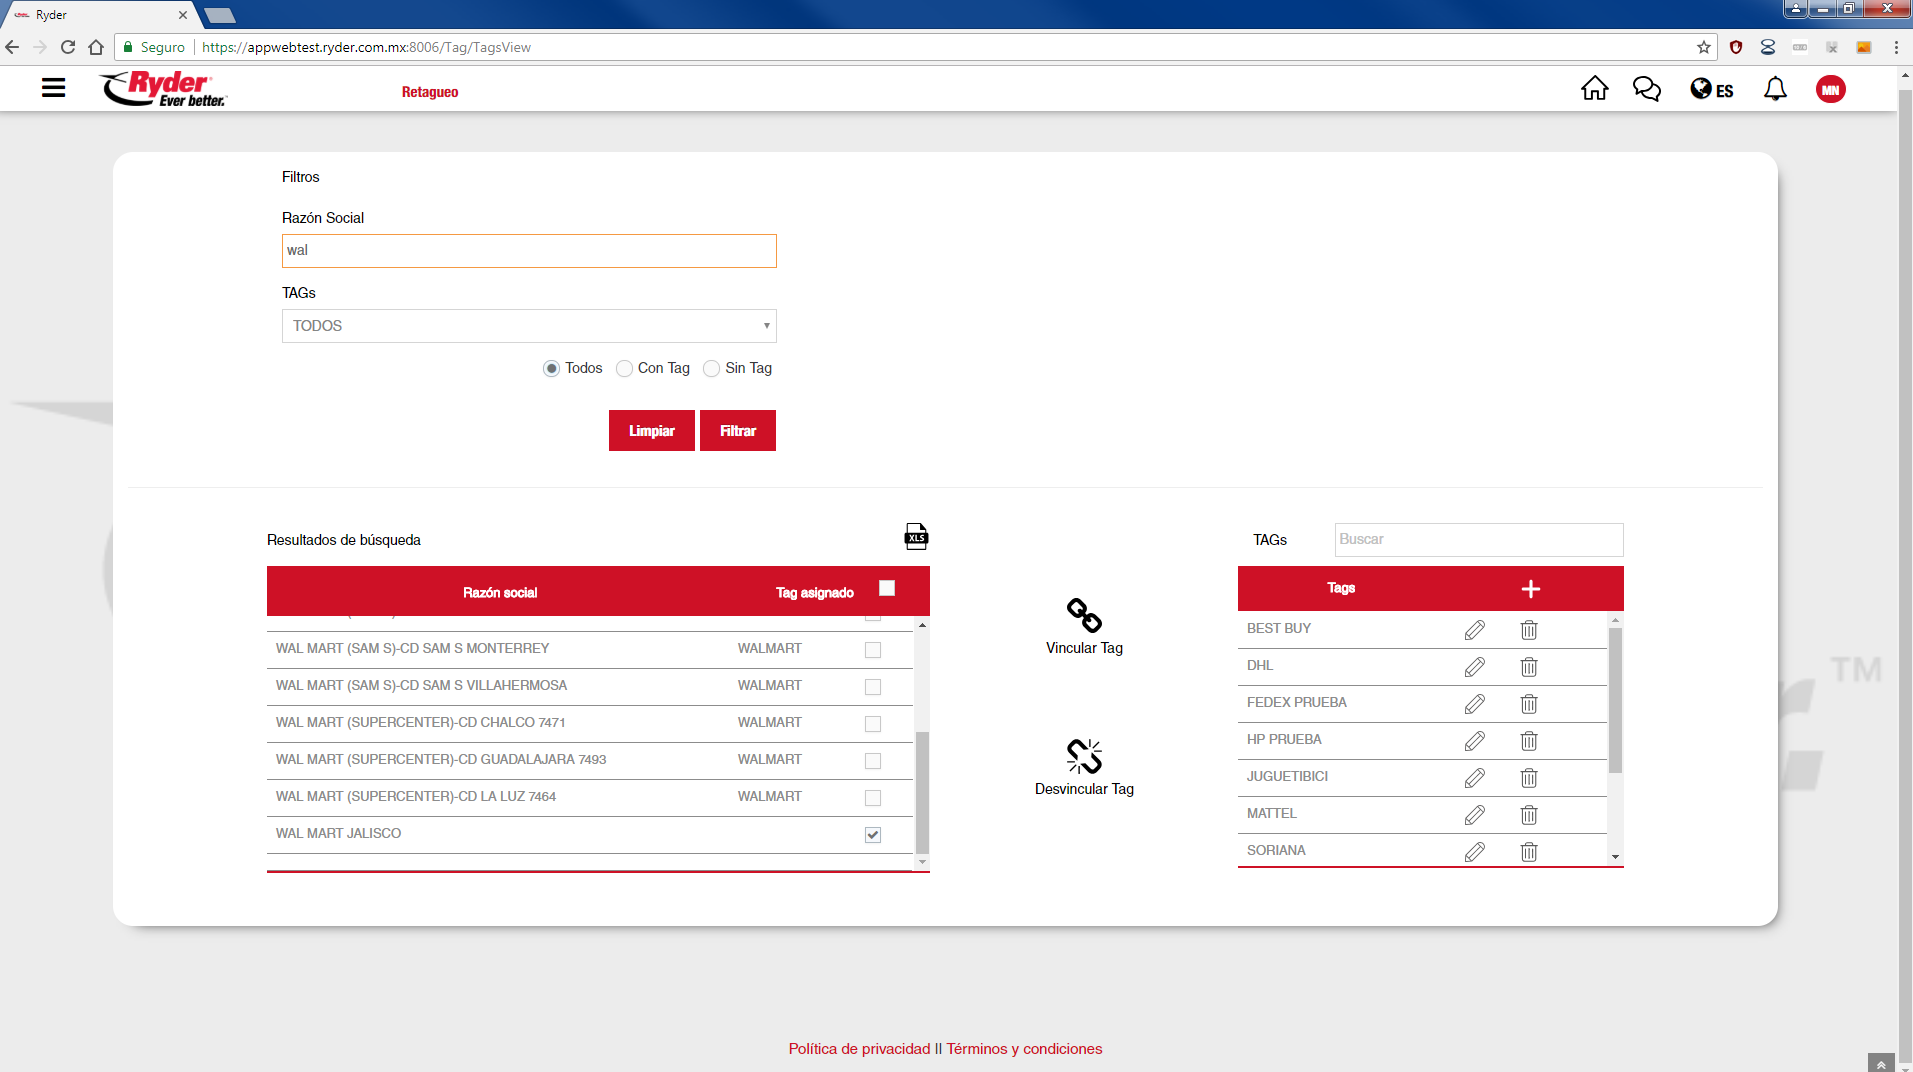Open the chat messages icon

click(x=1646, y=89)
